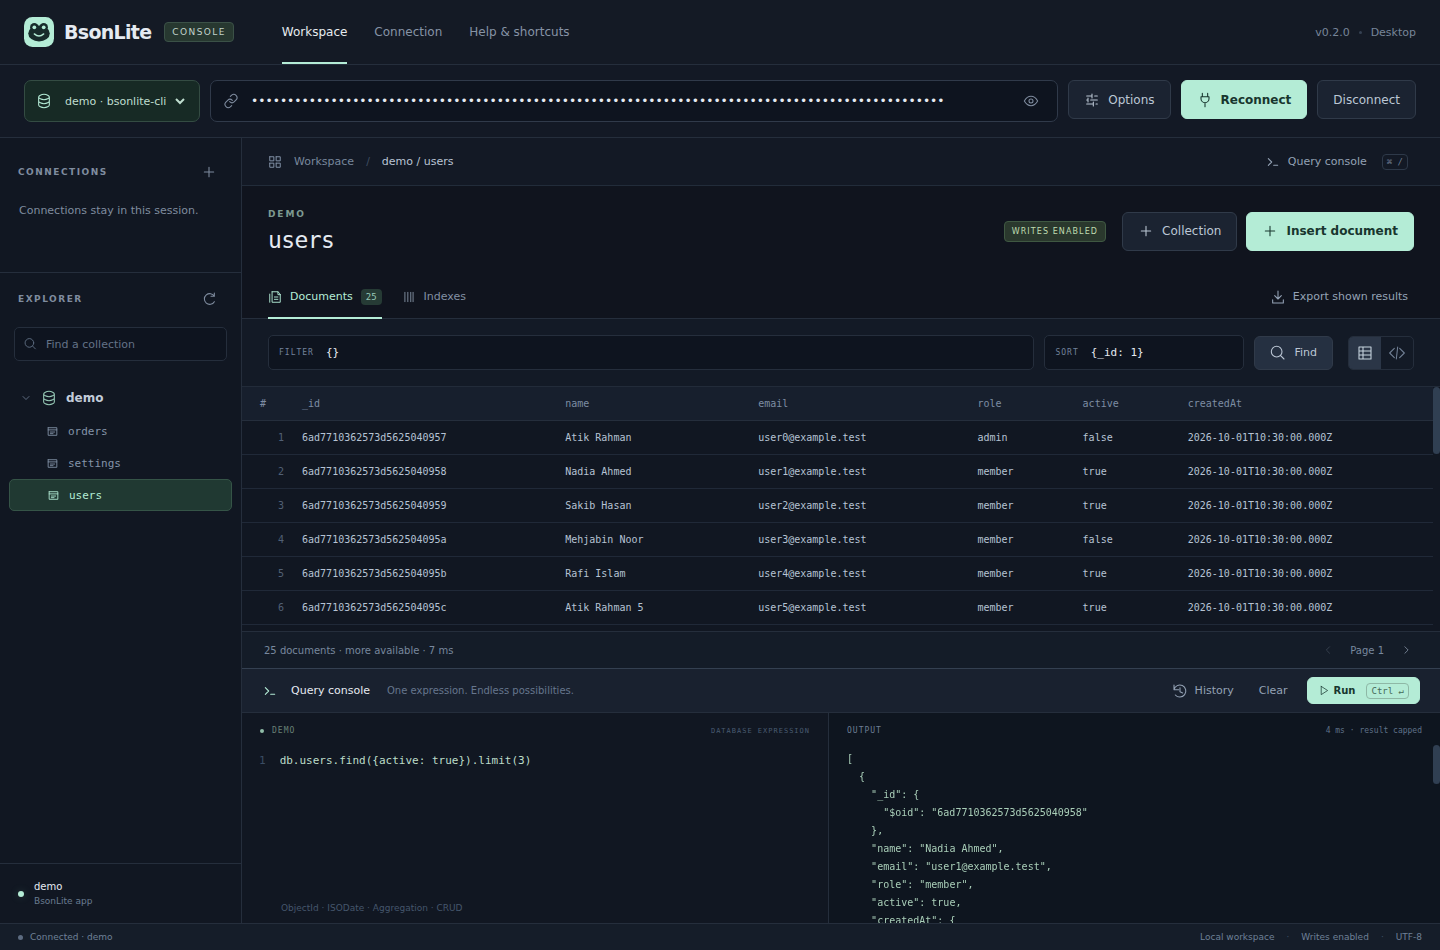
Task: Select the Documents tab
Action: [325, 297]
